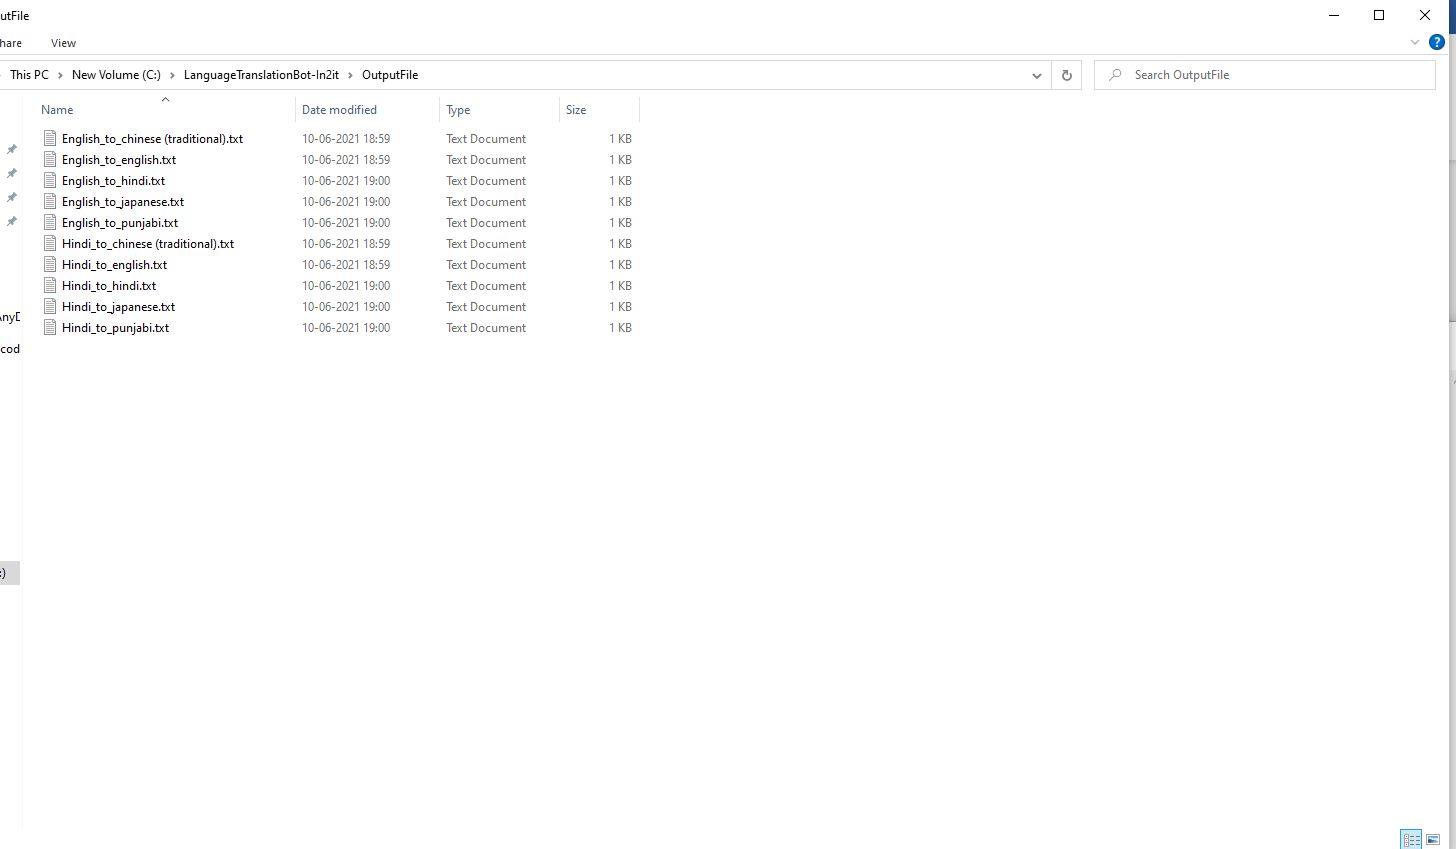This screenshot has height=849, width=1456.
Task: Select the English_to_hindi.txt file icon
Action: click(x=50, y=180)
